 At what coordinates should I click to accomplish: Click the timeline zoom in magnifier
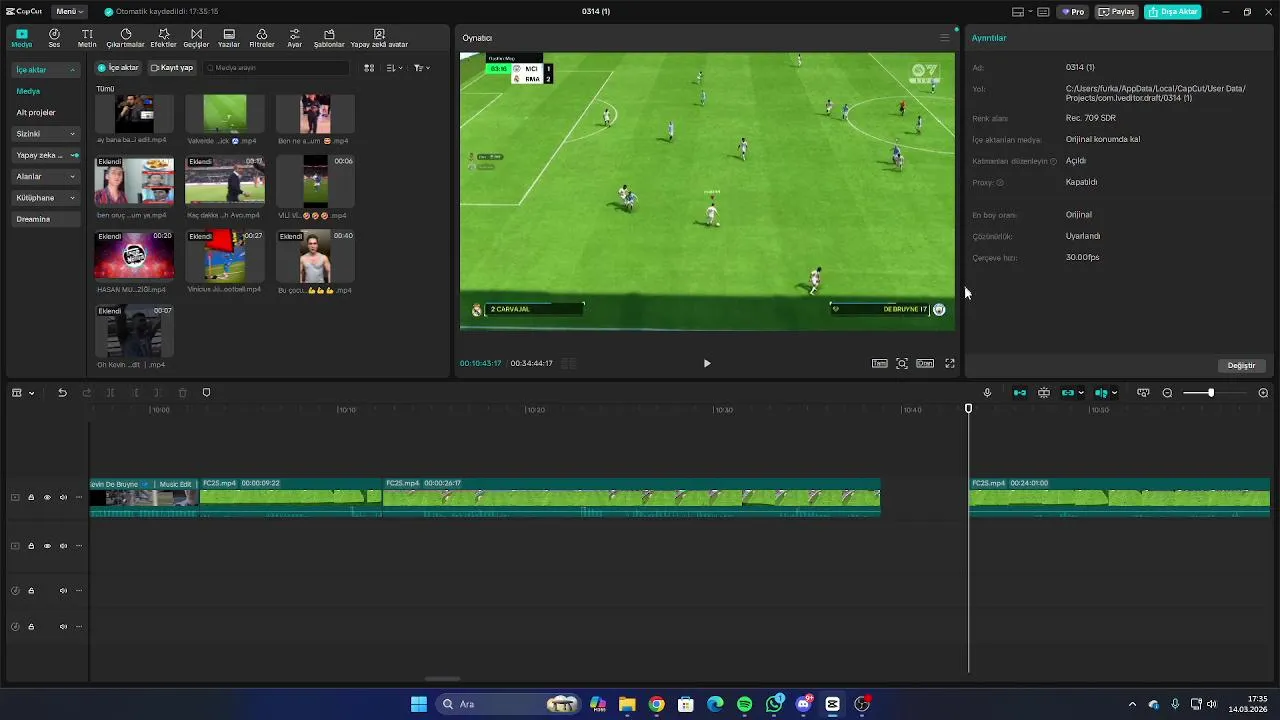click(x=1263, y=393)
